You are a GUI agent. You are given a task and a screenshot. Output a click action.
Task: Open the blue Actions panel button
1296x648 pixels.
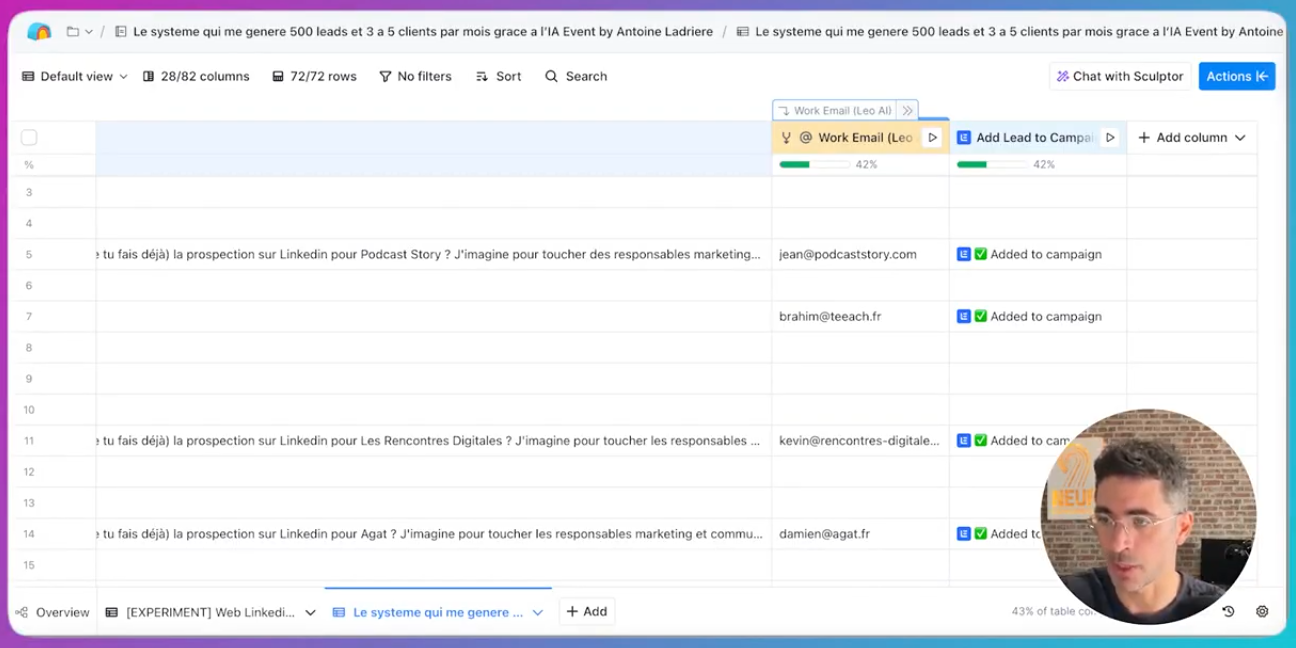[x=1237, y=76]
